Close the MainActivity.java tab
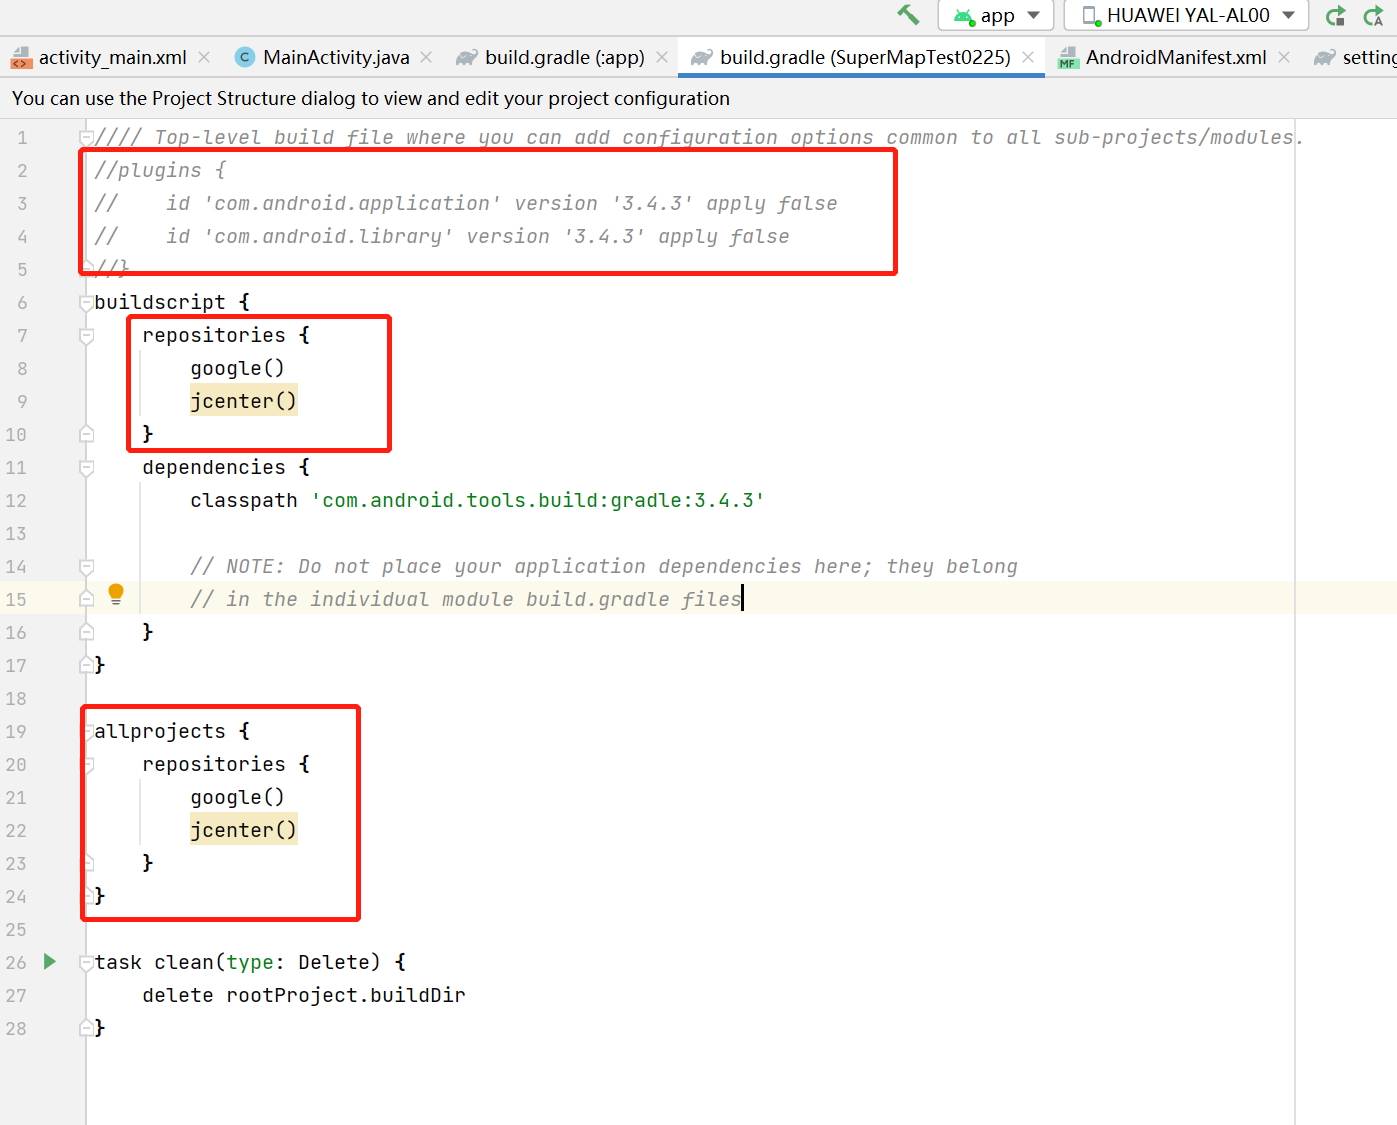Viewport: 1397px width, 1125px height. (x=426, y=57)
